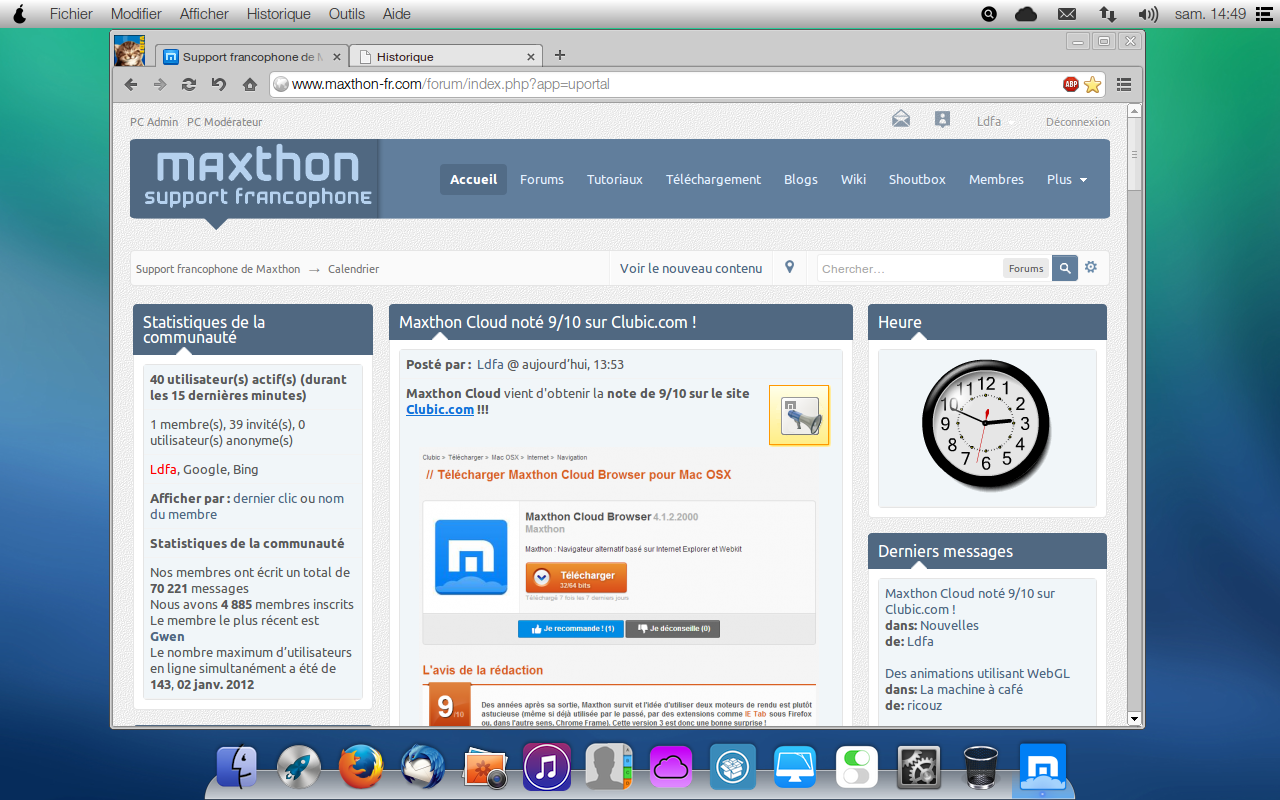Open the Historique menu
Viewport: 1280px width, 800px height.
(279, 14)
